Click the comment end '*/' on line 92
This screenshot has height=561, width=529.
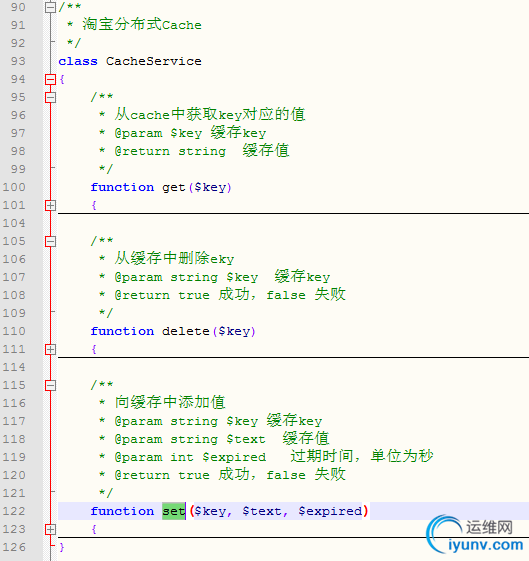pos(74,43)
